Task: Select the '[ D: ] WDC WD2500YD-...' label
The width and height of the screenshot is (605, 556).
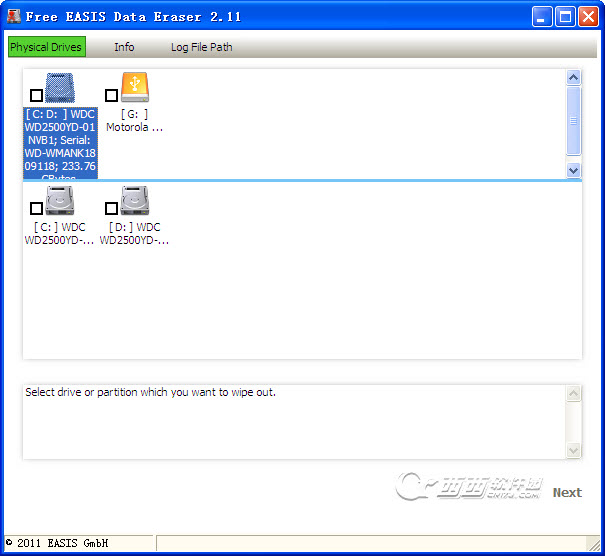Action: (134, 233)
